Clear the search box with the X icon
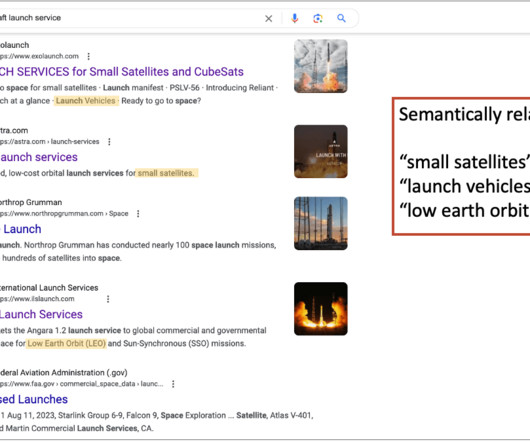 (268, 19)
